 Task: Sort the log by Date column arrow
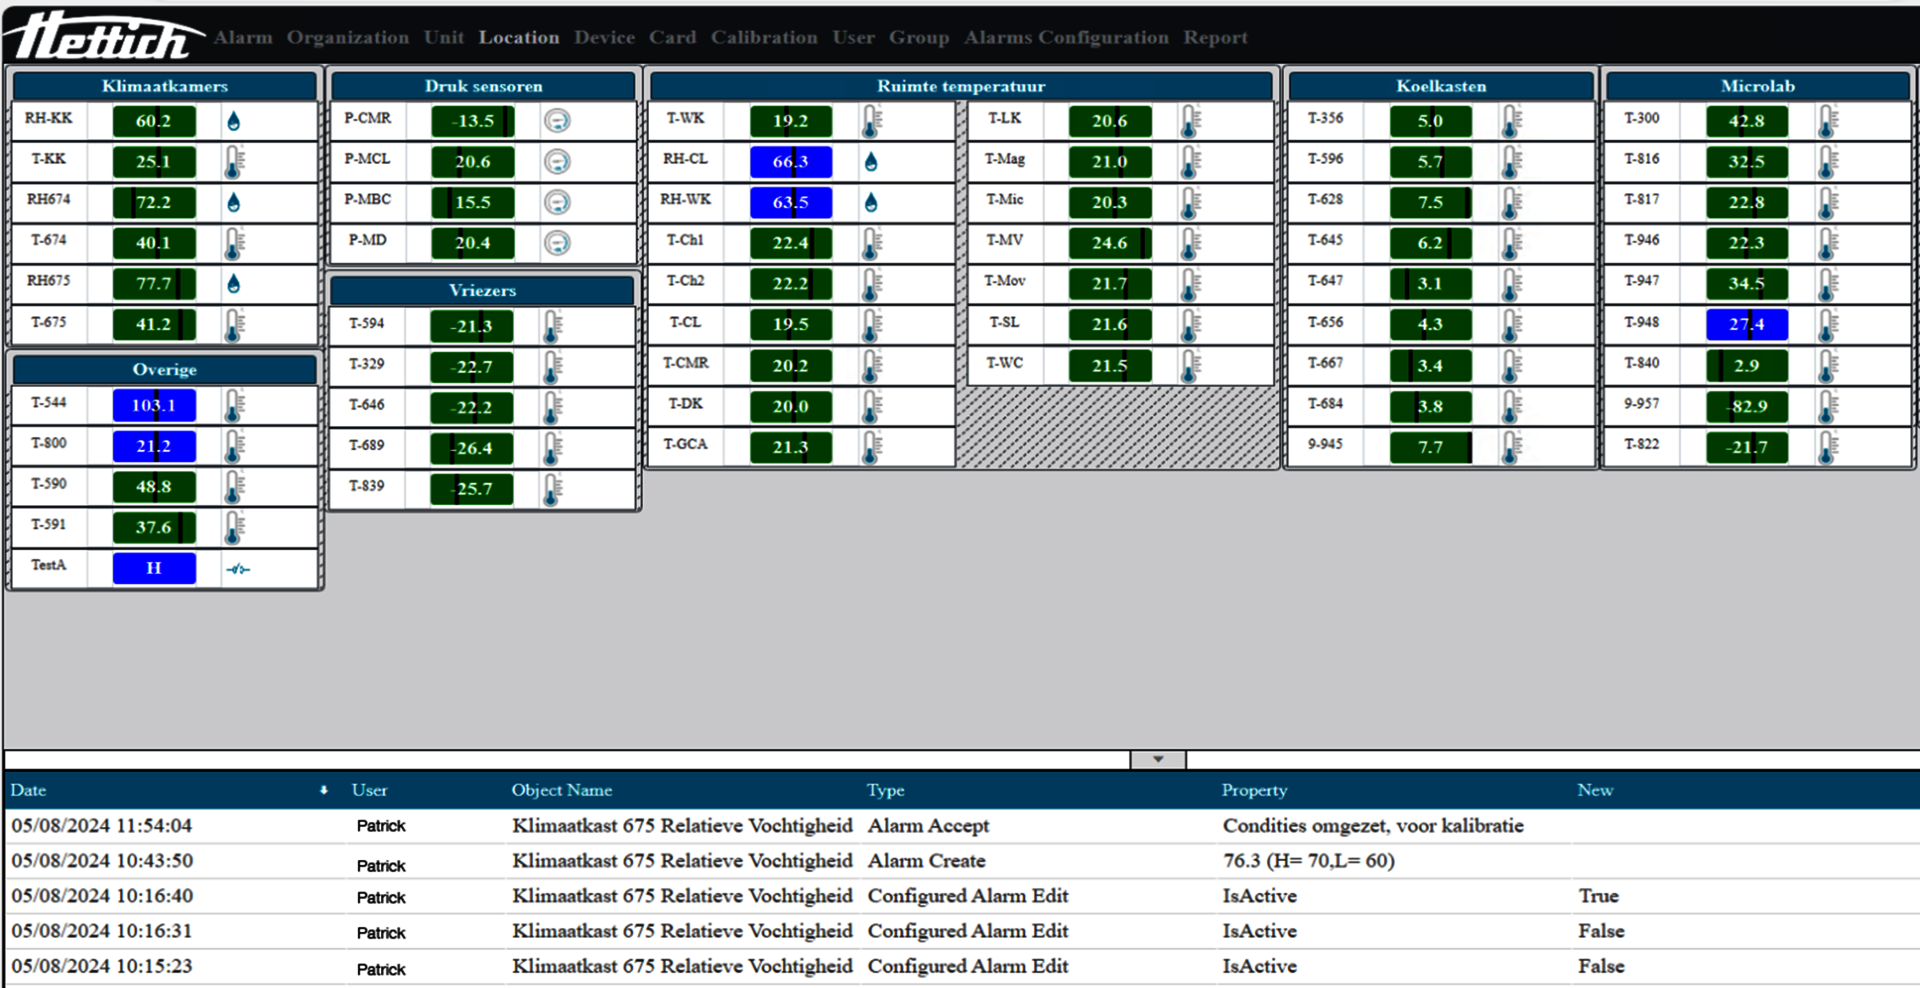coord(323,790)
